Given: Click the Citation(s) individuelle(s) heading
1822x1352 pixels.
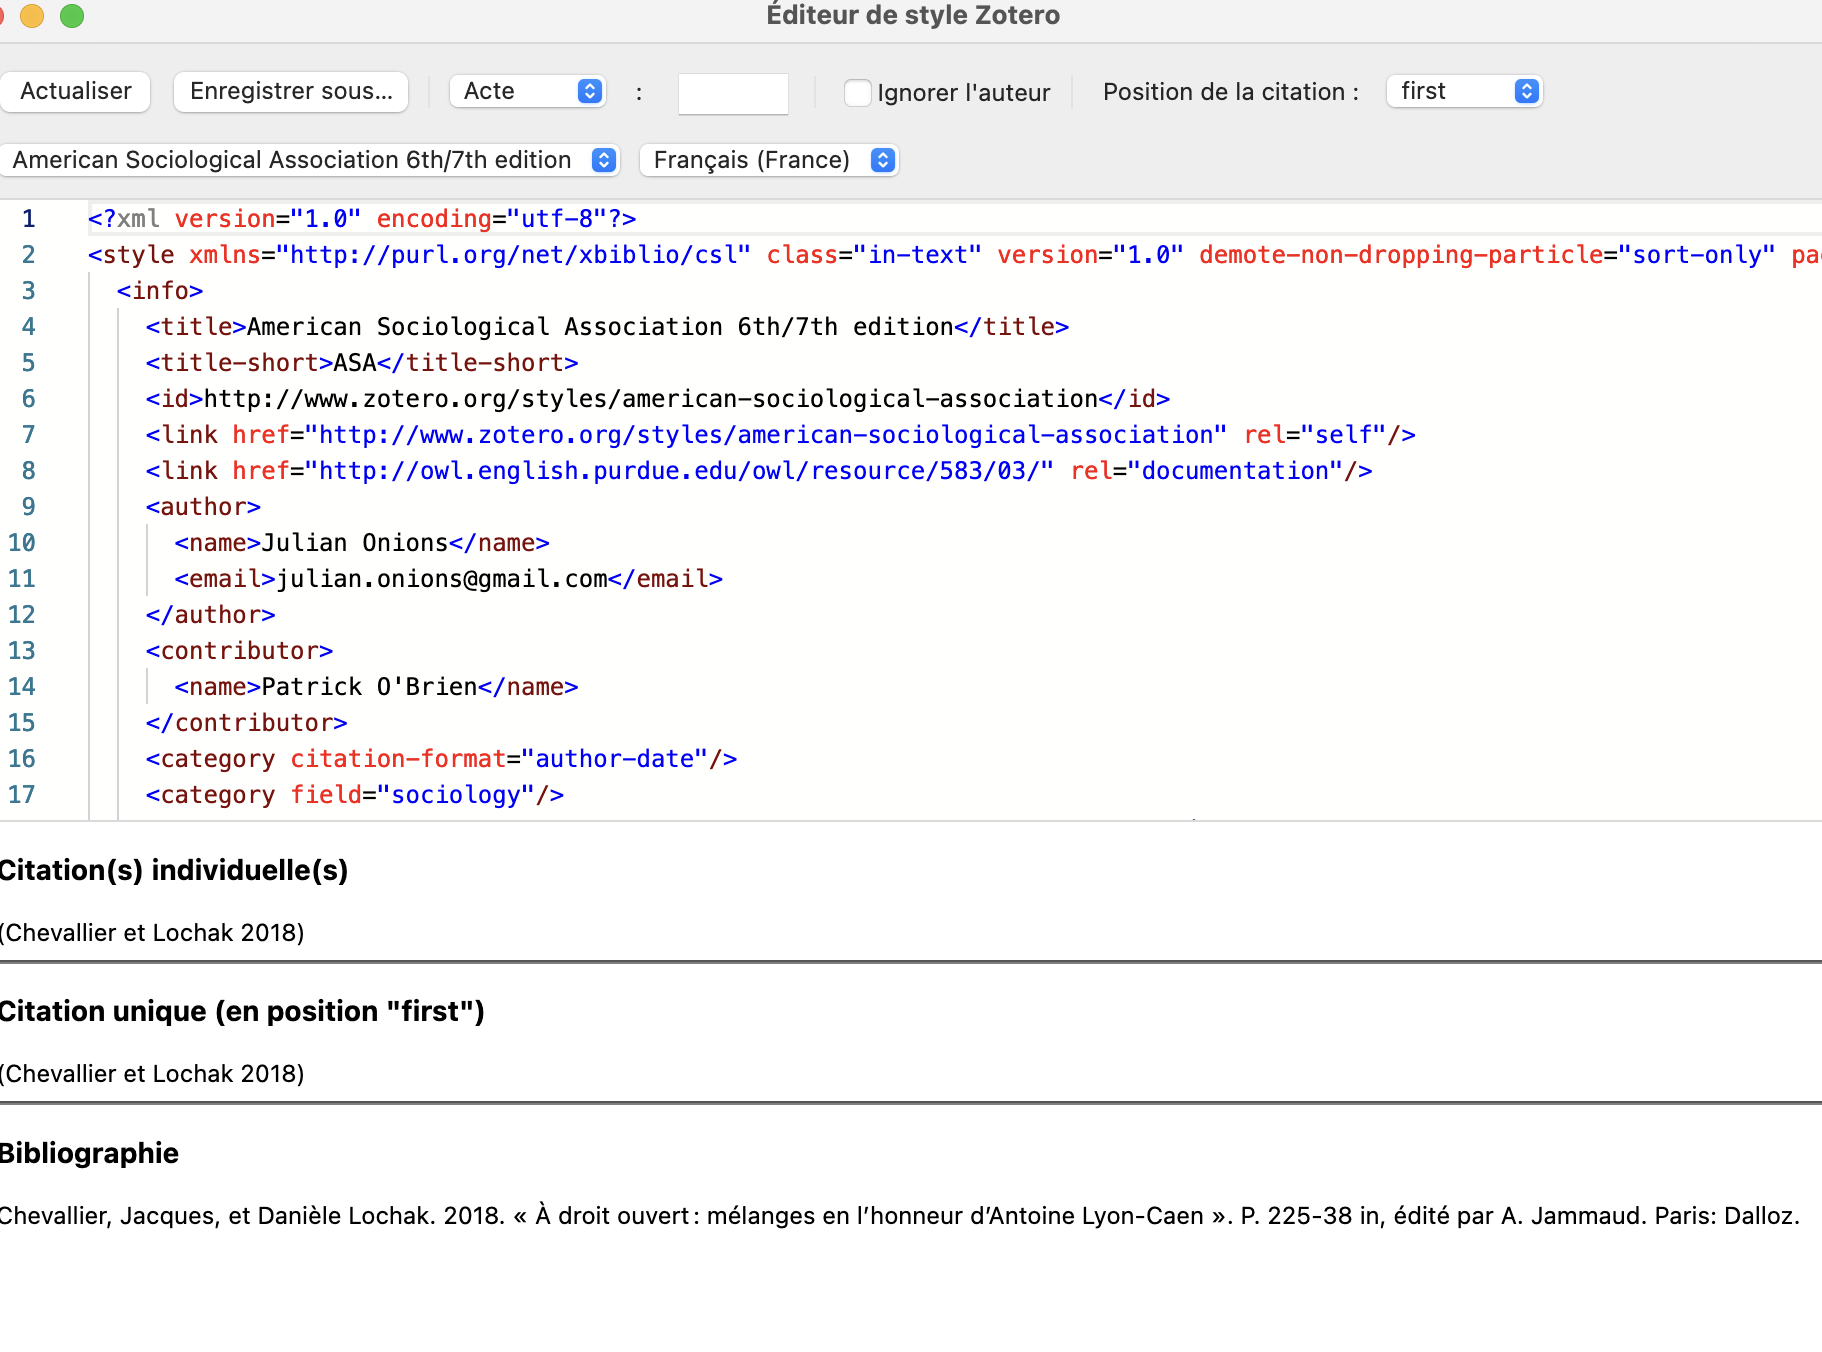Looking at the screenshot, I should coord(173,870).
